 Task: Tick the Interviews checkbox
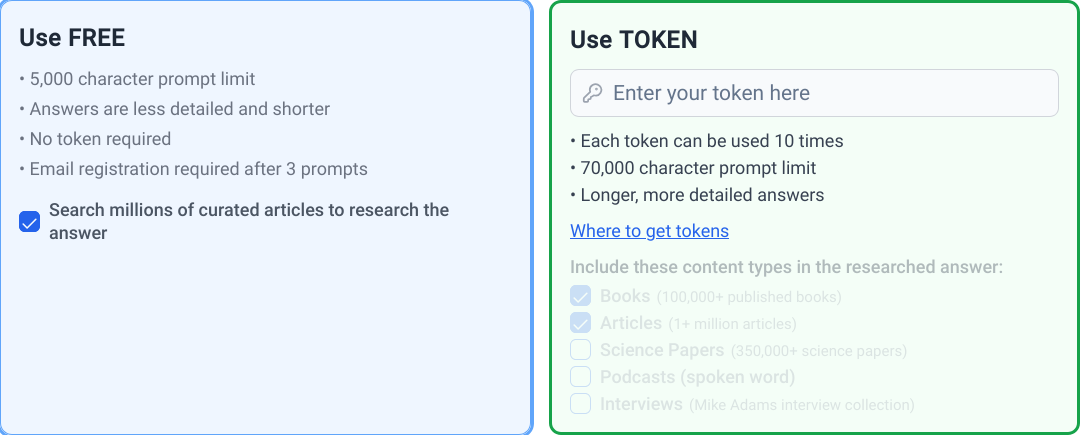[x=581, y=404]
